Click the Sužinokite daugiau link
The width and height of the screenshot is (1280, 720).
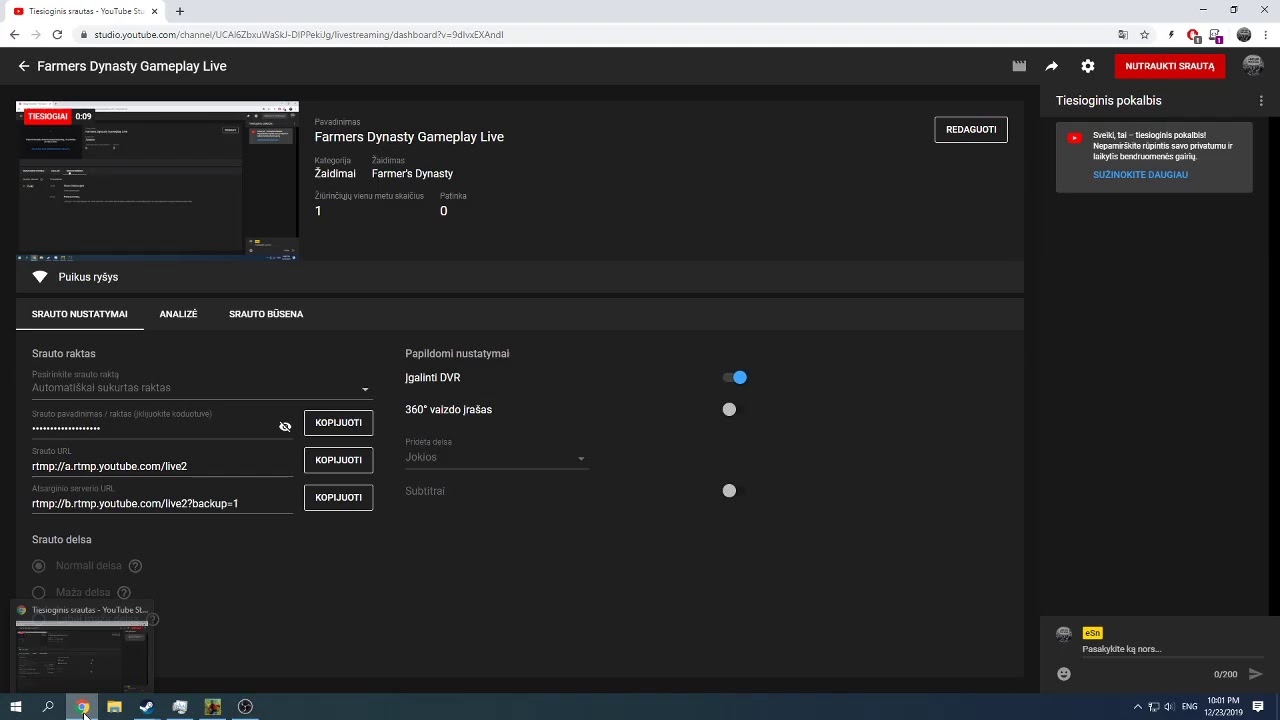(1140, 175)
